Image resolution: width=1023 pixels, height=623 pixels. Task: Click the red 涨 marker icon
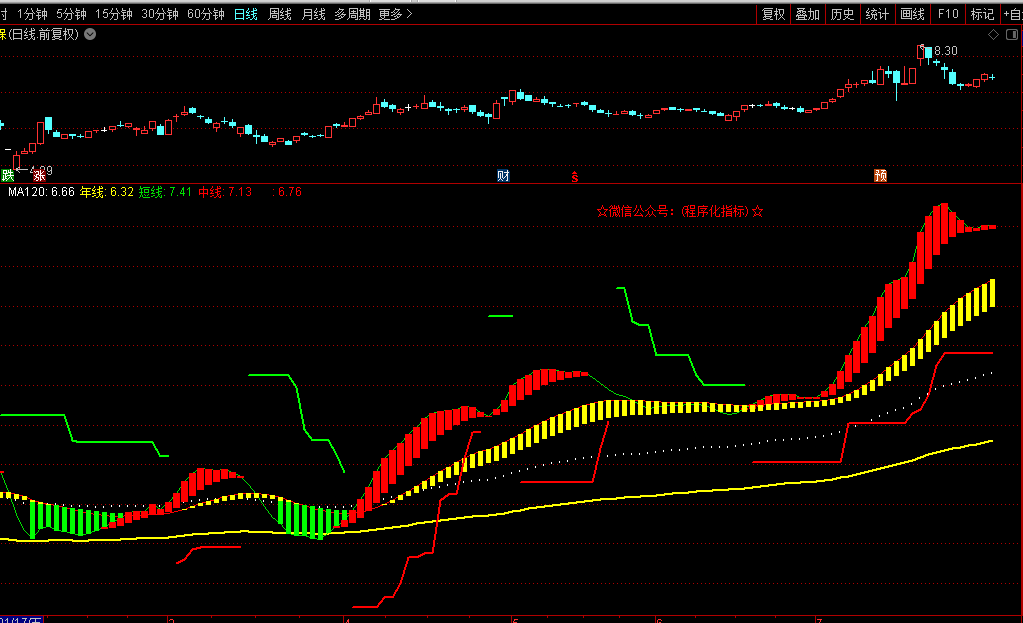39,176
